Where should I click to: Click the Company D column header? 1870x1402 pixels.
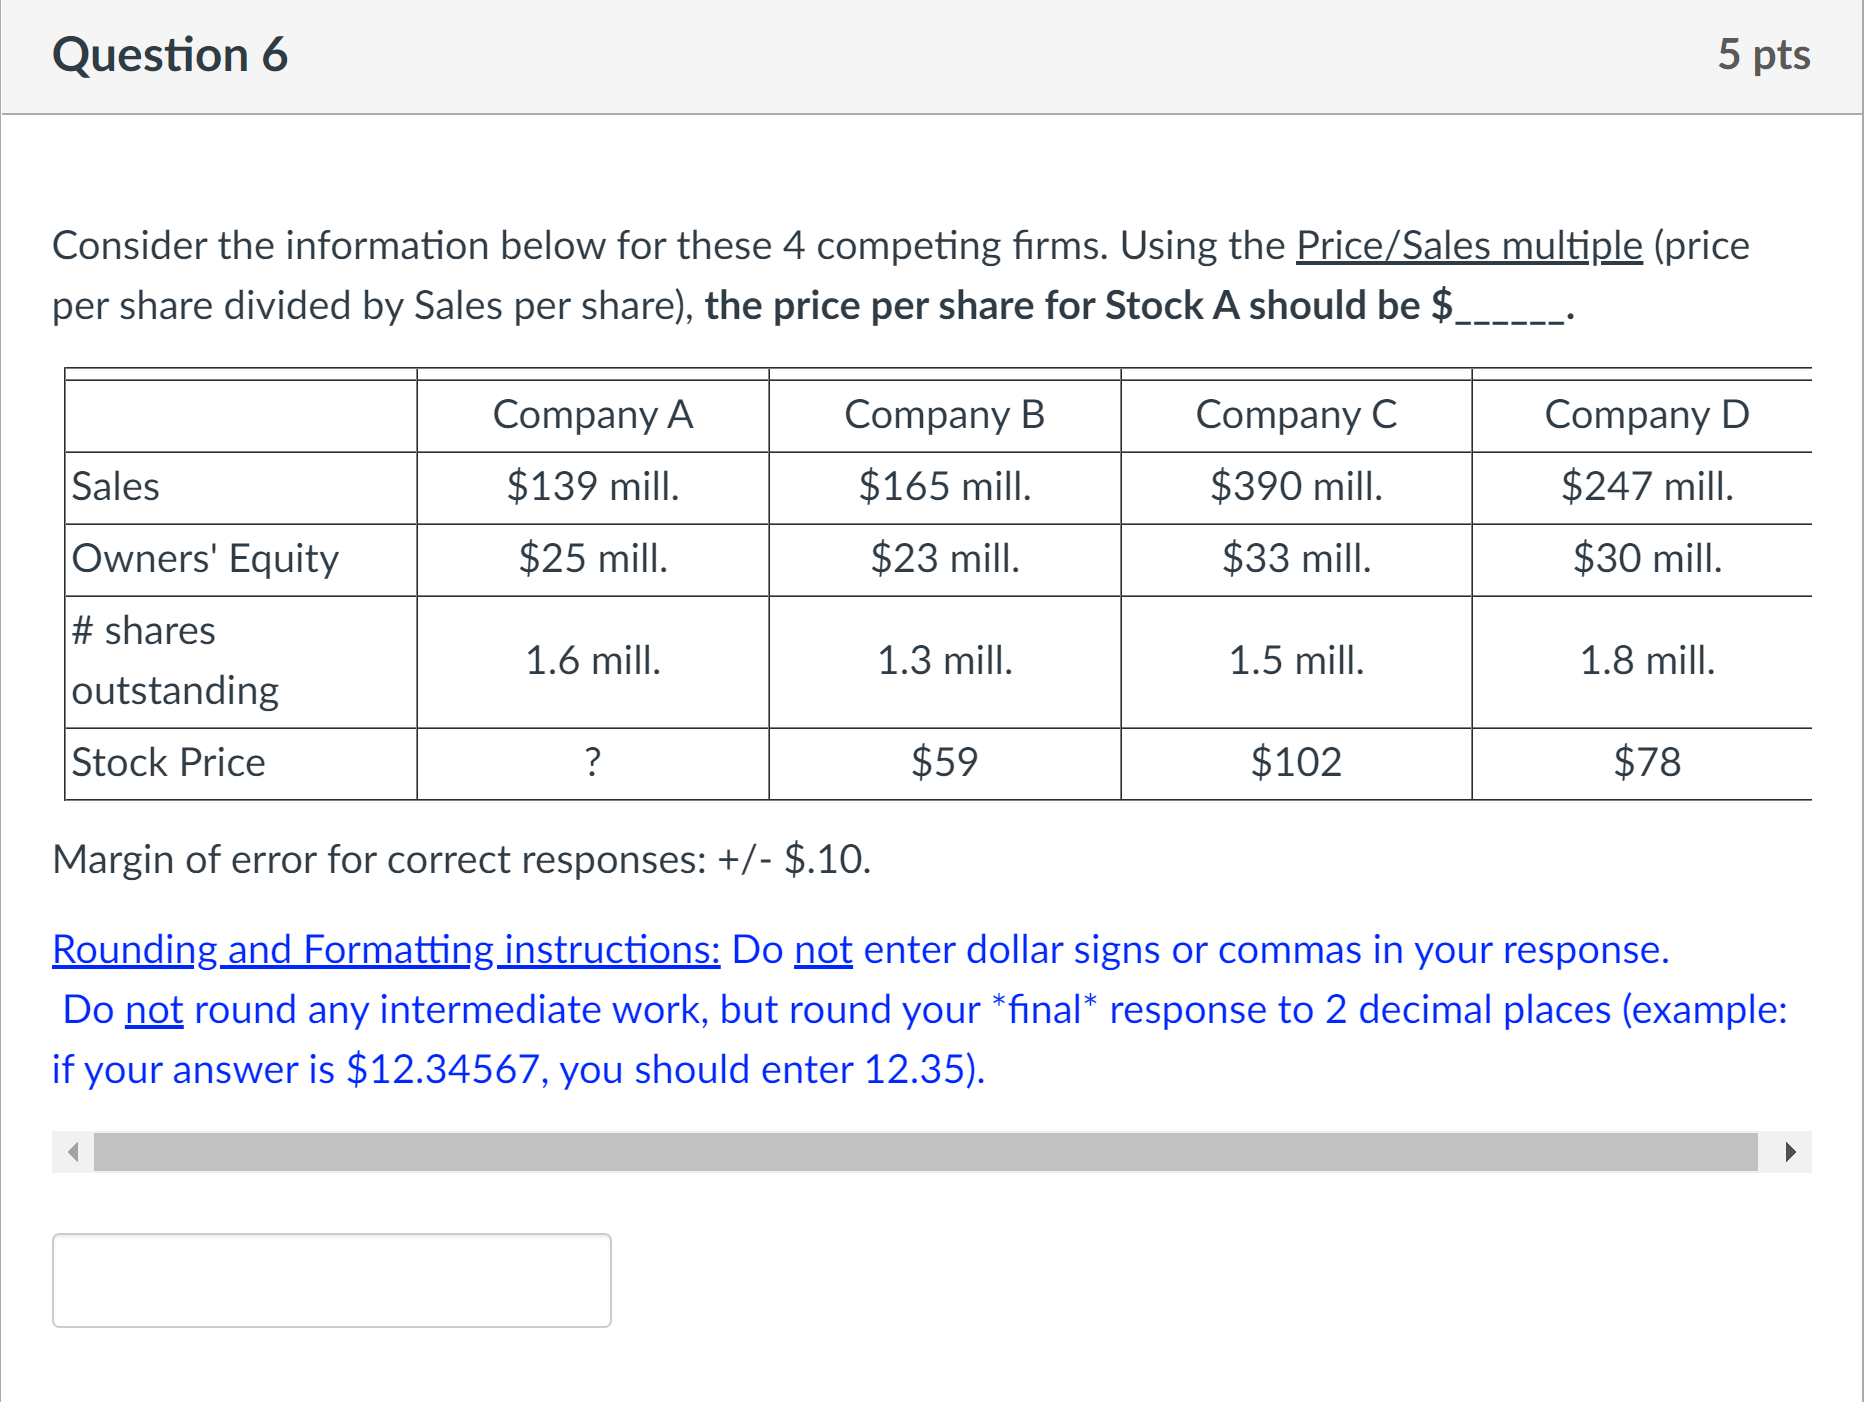tap(1646, 414)
